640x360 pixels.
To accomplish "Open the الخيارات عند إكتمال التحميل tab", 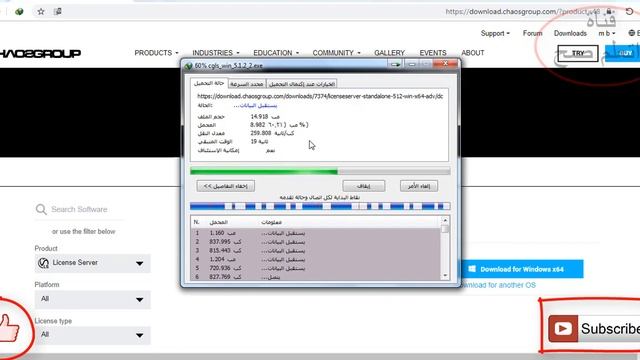I will tap(302, 84).
